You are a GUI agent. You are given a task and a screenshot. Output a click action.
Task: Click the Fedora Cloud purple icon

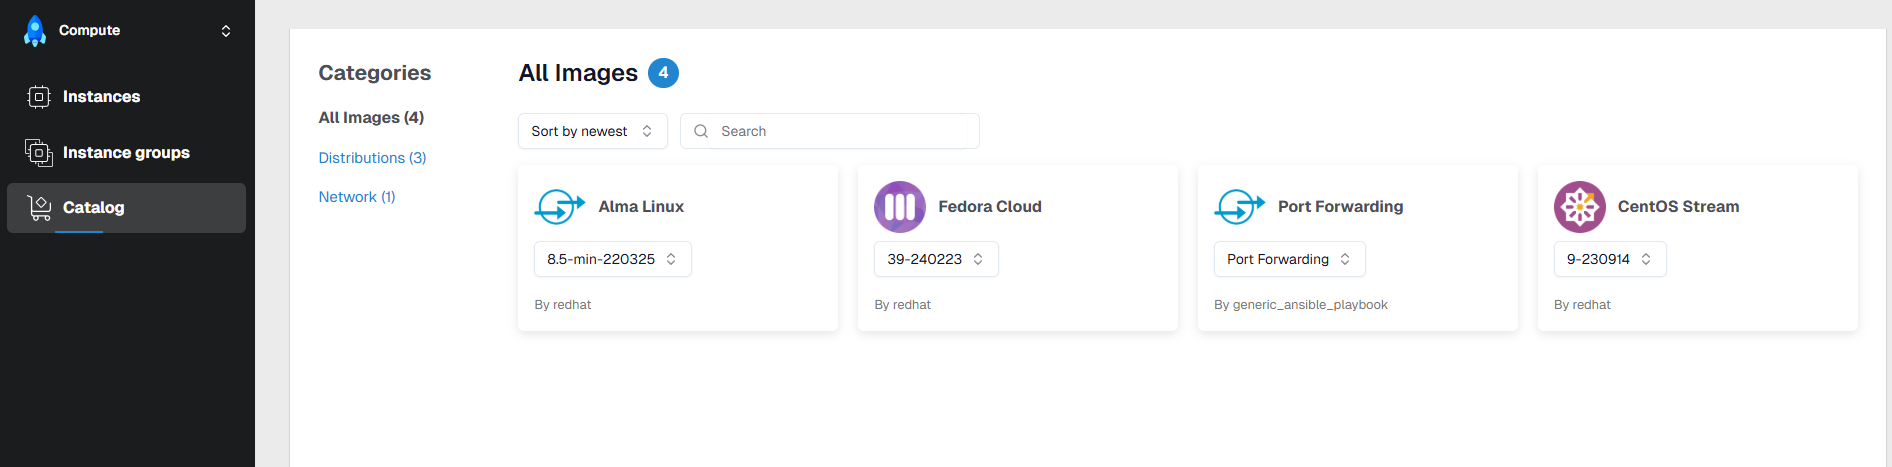pyautogui.click(x=899, y=207)
